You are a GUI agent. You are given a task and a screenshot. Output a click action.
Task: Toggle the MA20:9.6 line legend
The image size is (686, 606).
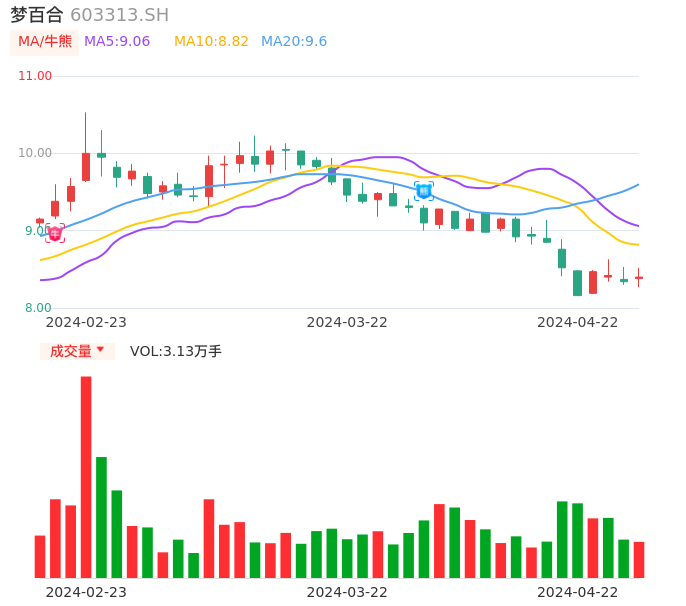(x=294, y=42)
